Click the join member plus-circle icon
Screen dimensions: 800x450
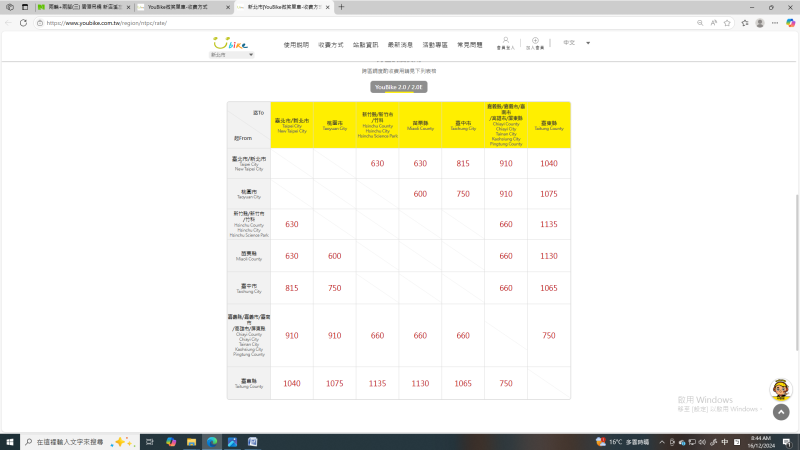535,41
